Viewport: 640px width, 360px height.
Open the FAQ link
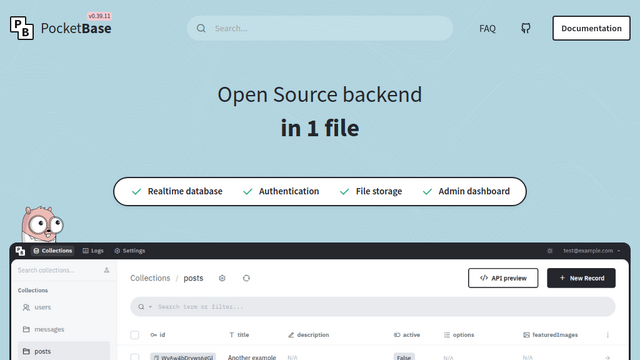pos(487,28)
